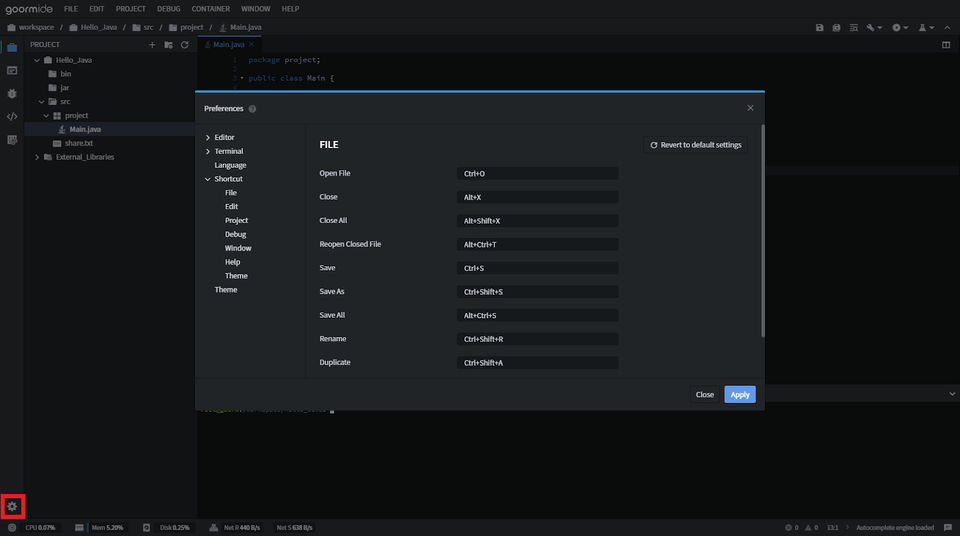The image size is (960, 536).
Task: Click the src breadcrumb in path bar
Action: click(148, 28)
